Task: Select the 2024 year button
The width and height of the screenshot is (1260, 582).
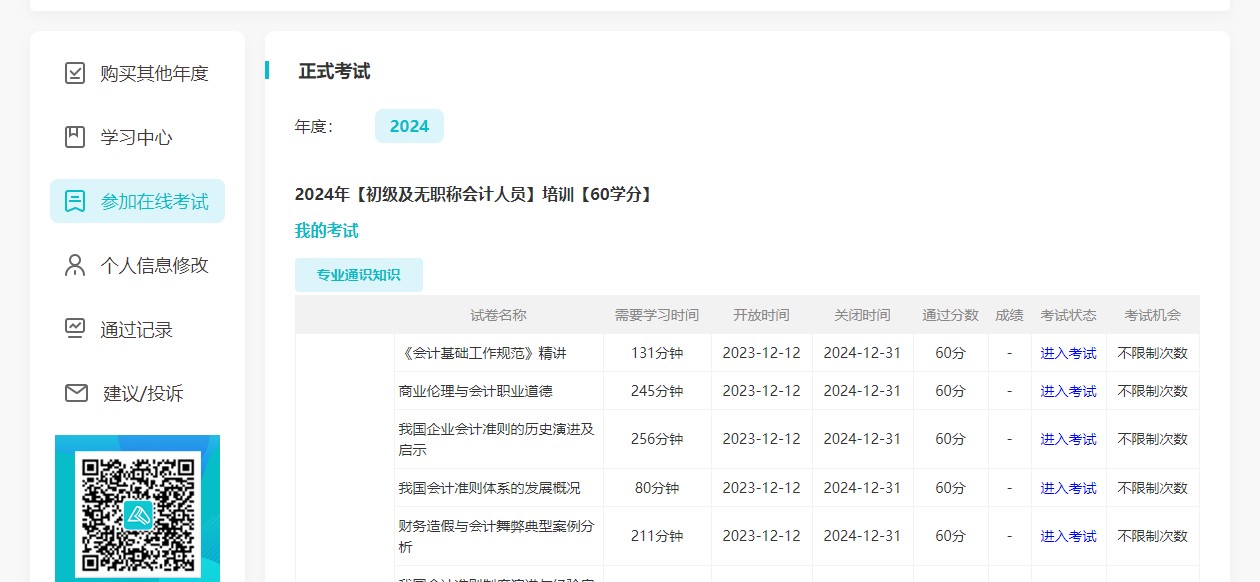Action: click(x=409, y=126)
